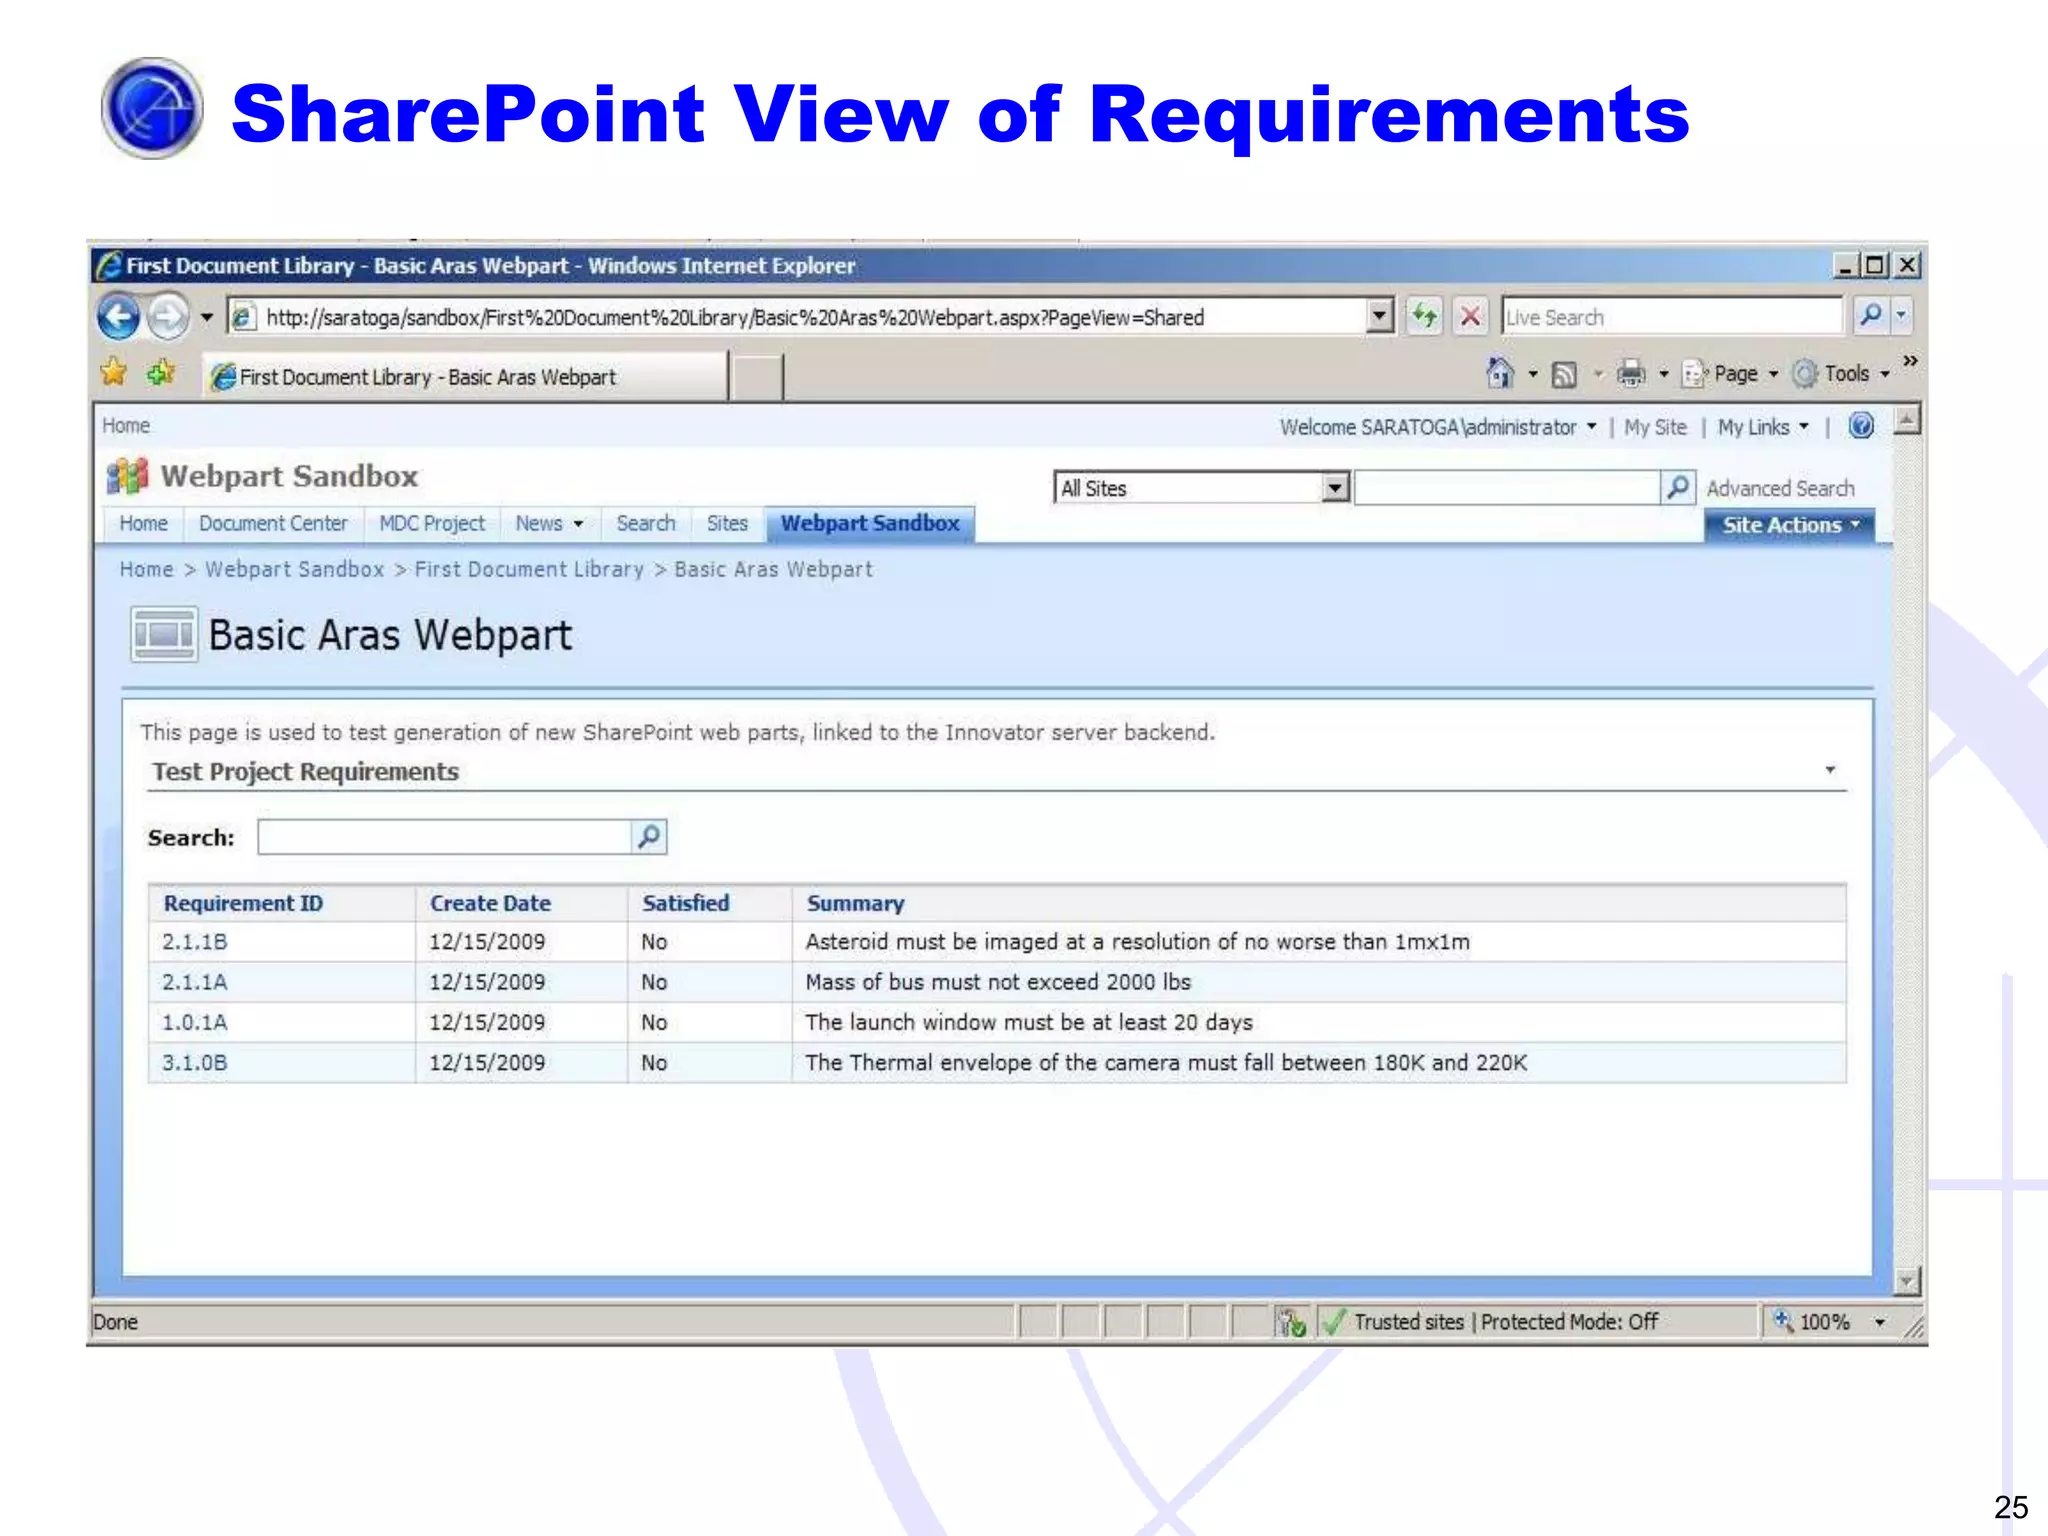Open the Tools menu in toolbar

[x=1841, y=374]
